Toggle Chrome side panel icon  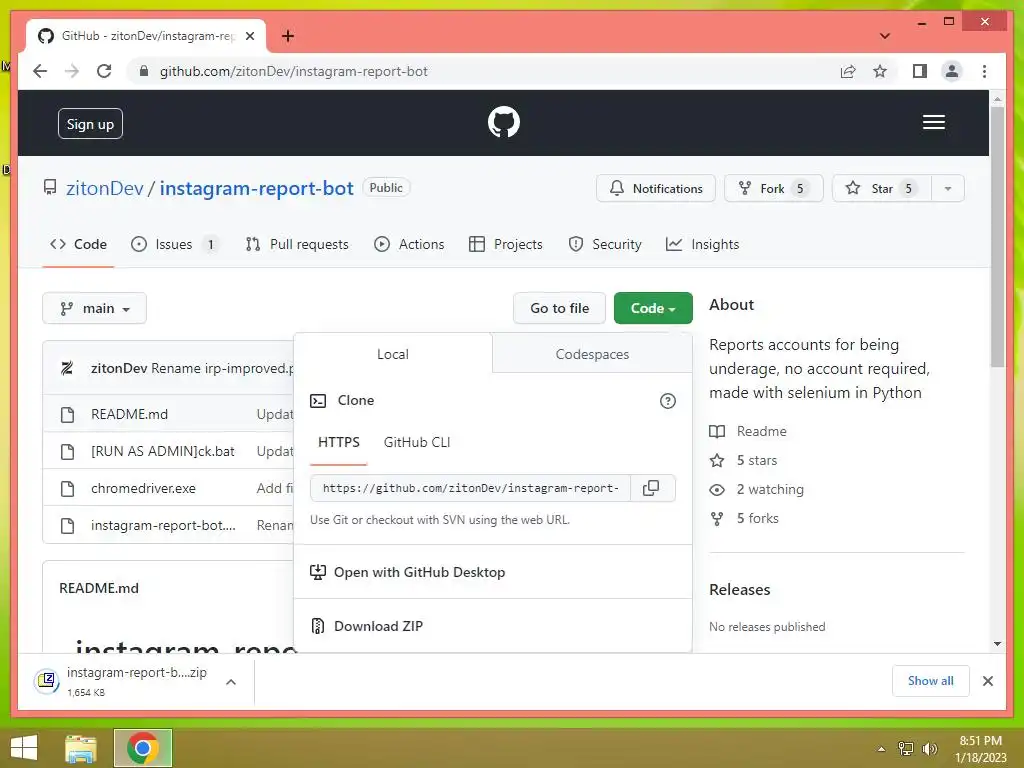(x=920, y=71)
